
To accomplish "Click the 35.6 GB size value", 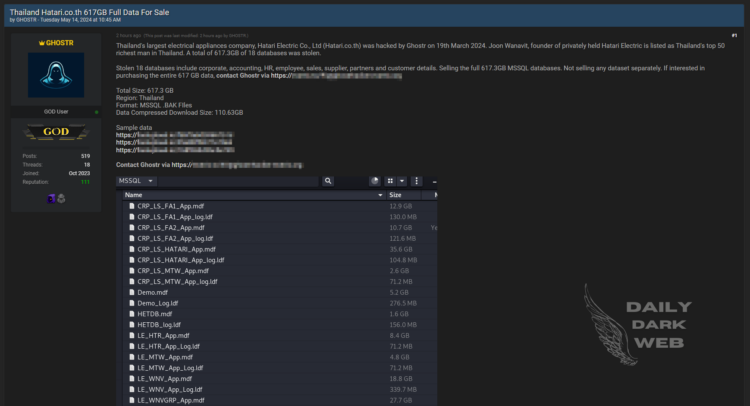I will pos(401,249).
